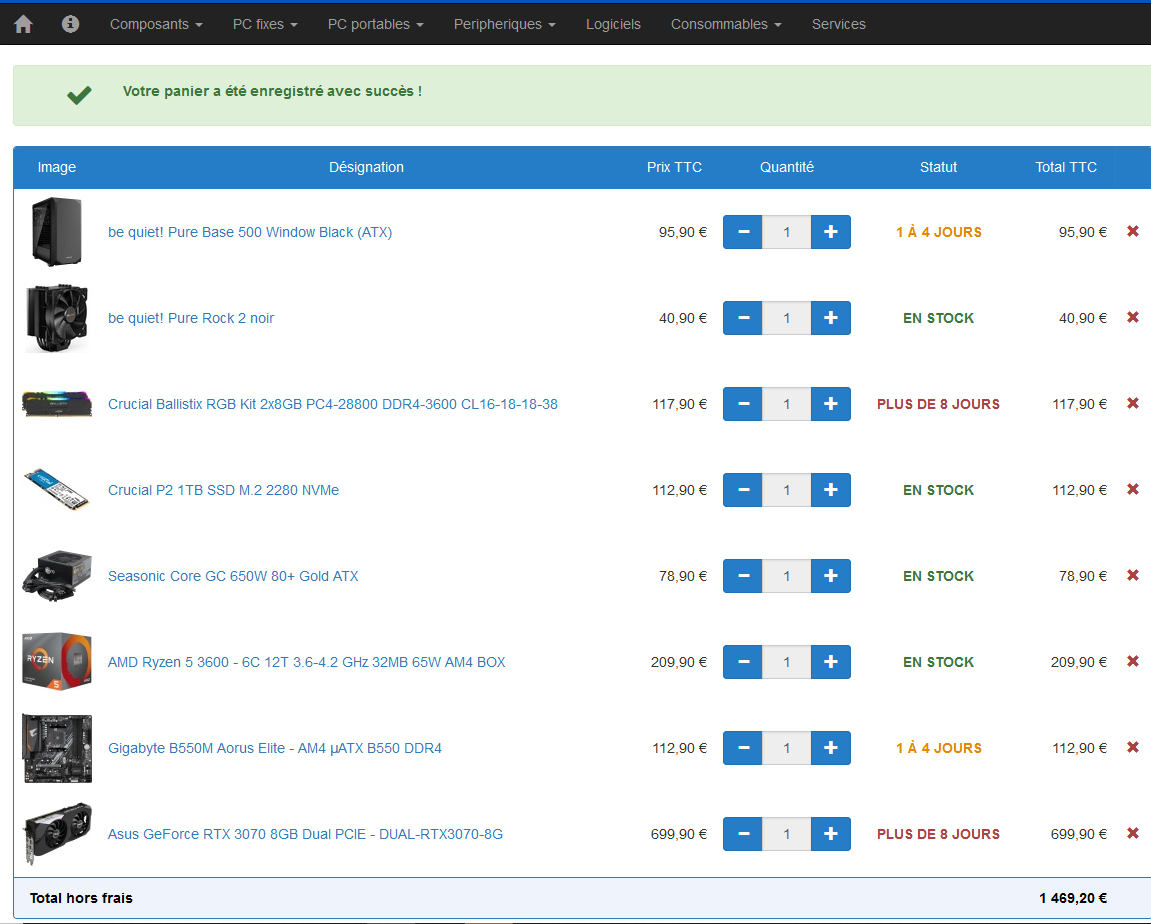Screen dimensions: 1151x924
Task: Reduce quantity of Crucial Ballistix RGB Kit
Action: coord(743,404)
